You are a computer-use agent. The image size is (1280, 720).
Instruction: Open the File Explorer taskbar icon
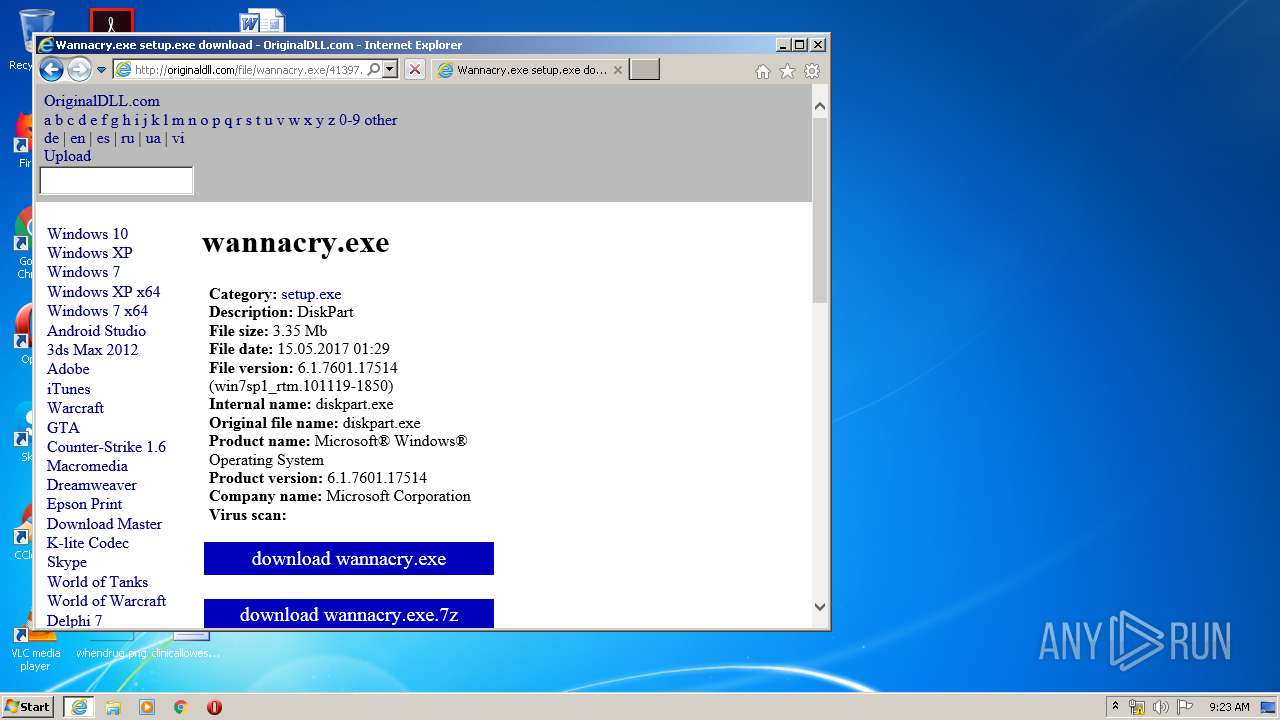click(x=113, y=707)
